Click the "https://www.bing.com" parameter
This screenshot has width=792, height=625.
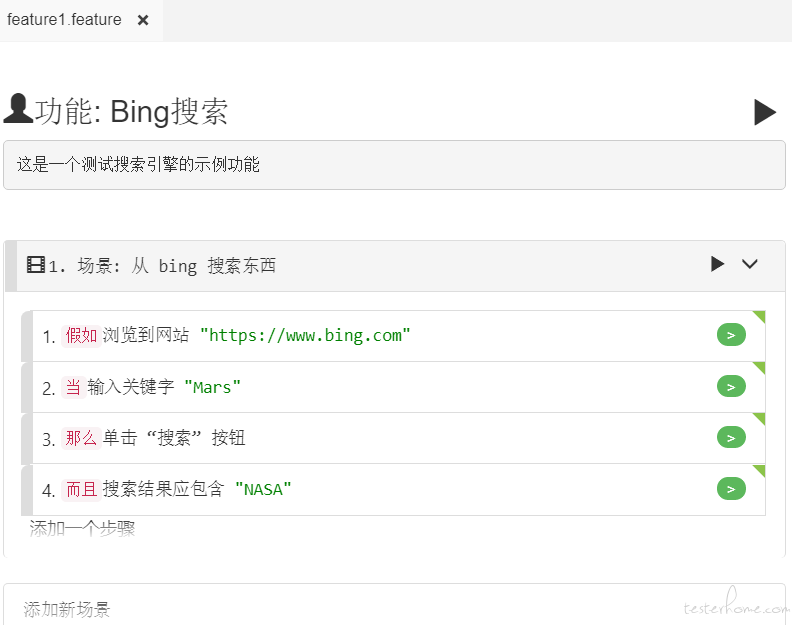pos(305,335)
